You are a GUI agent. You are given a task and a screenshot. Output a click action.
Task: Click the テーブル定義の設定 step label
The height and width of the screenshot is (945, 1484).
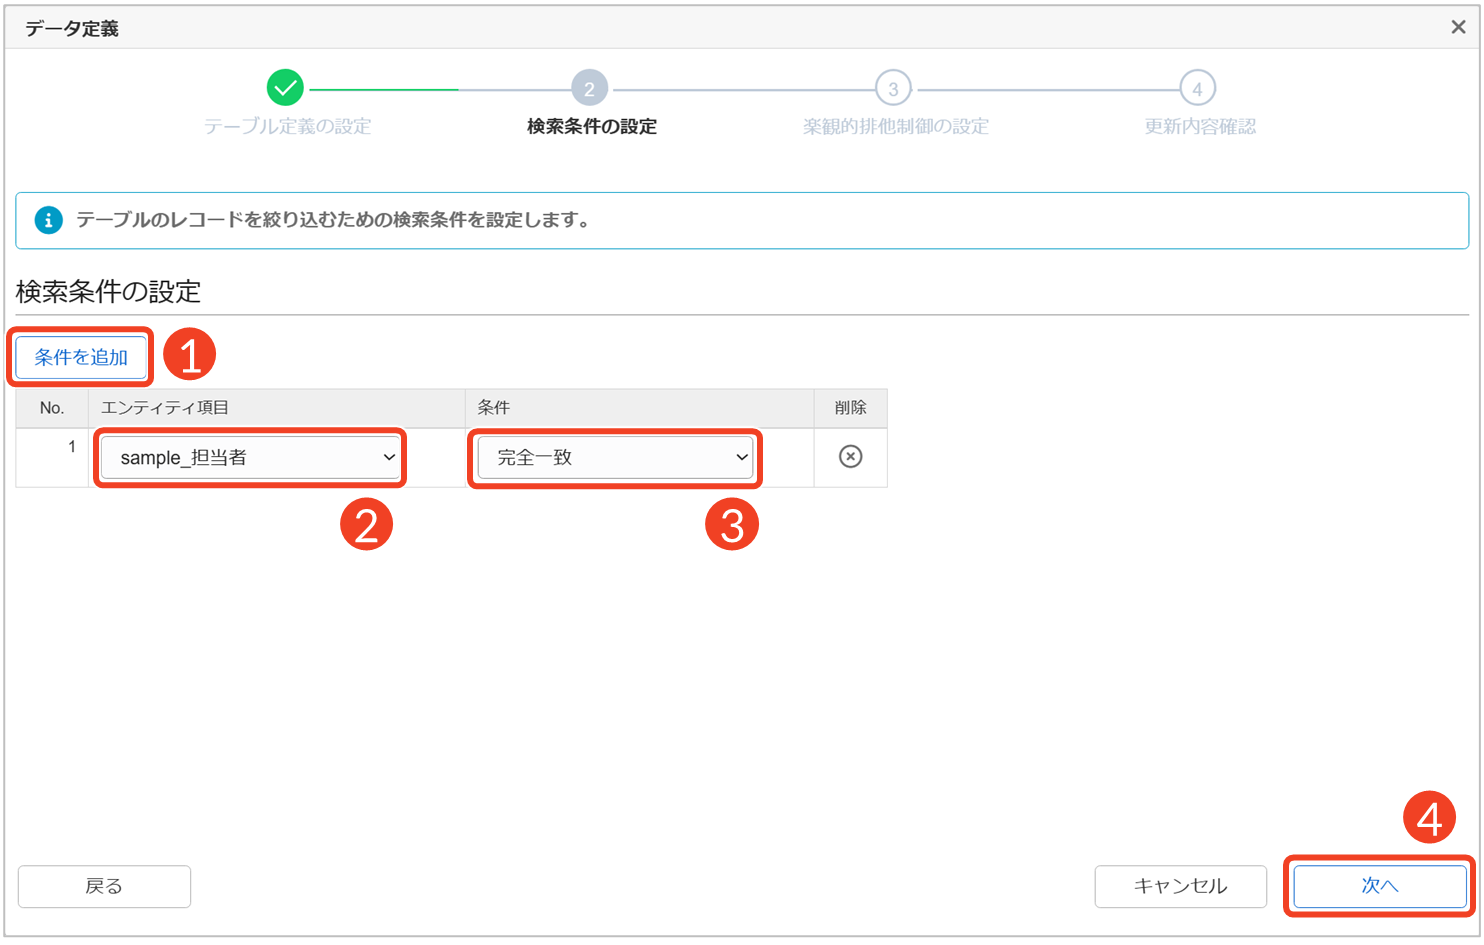287,127
